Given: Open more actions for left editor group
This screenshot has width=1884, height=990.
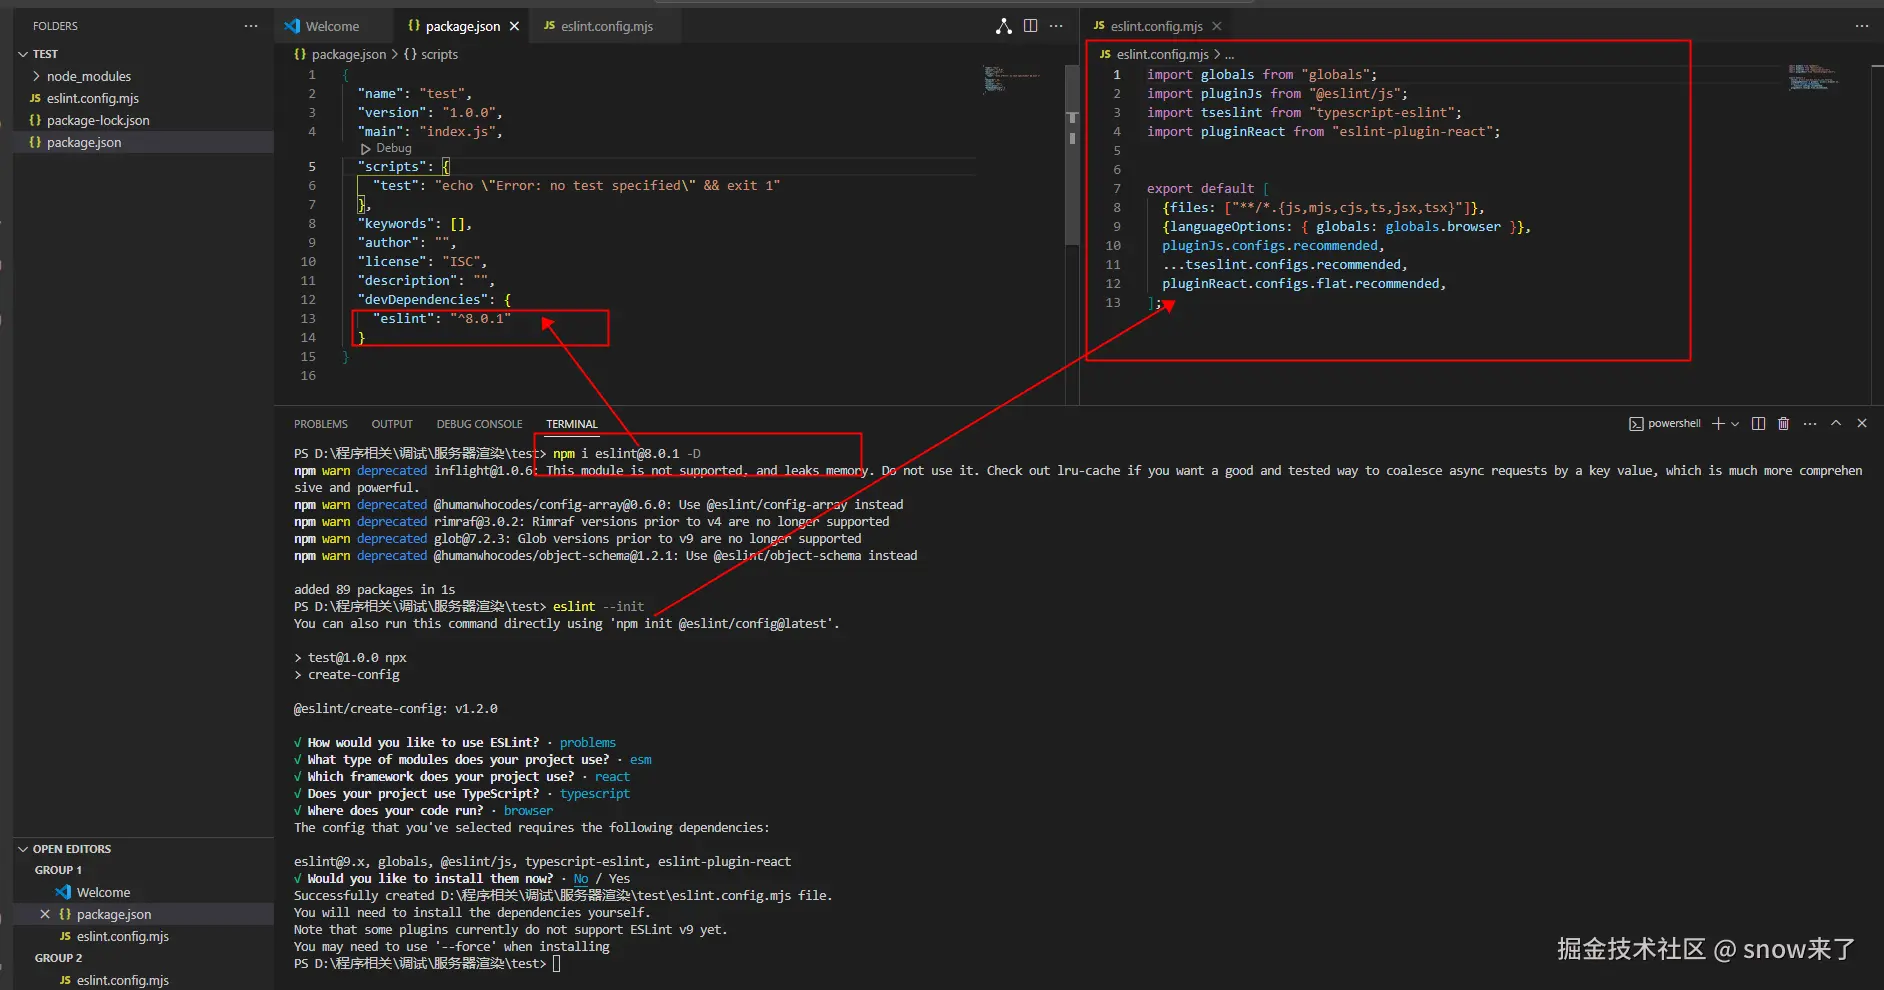Looking at the screenshot, I should point(1056,26).
